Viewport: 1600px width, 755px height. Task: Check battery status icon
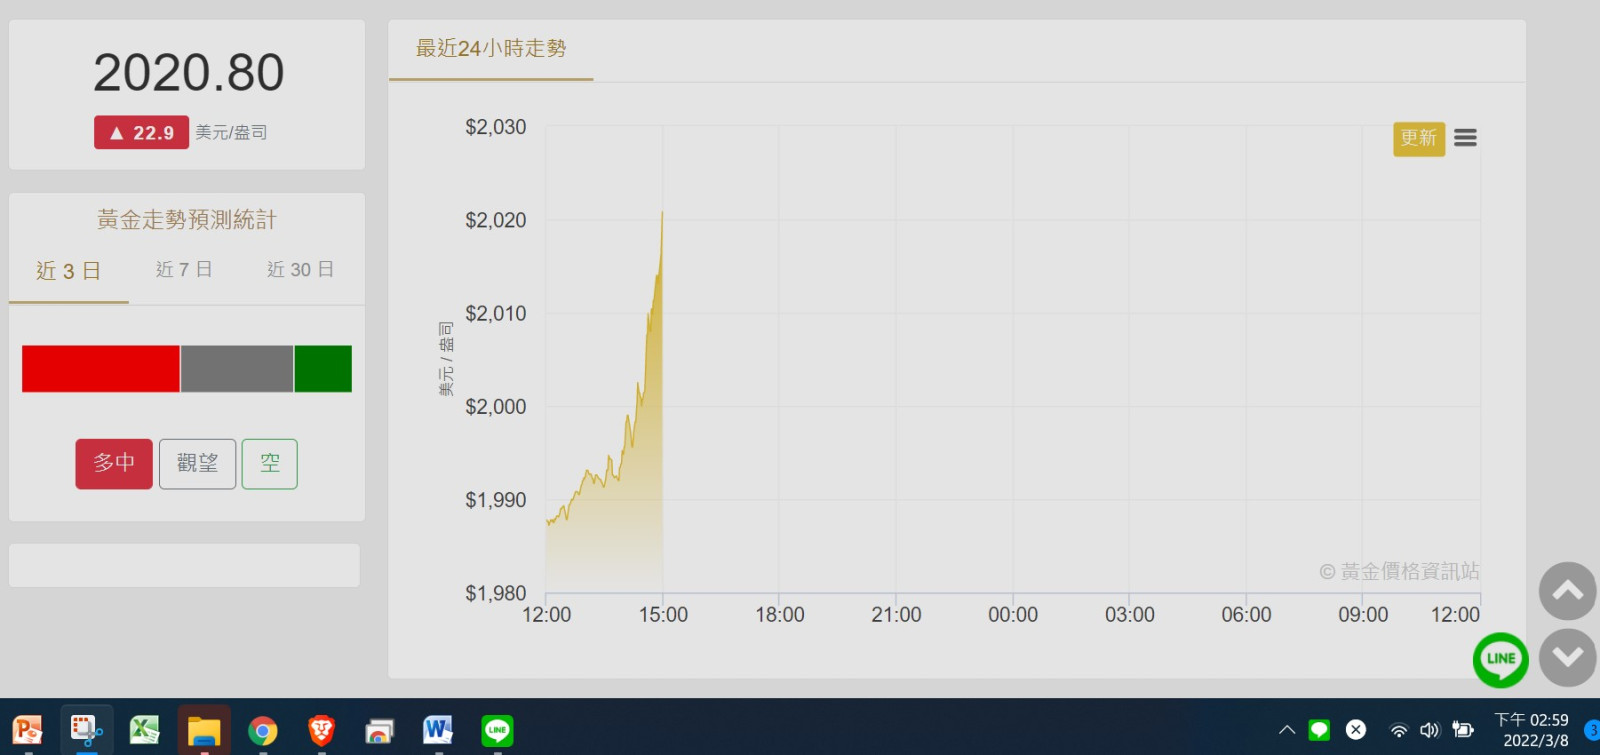pos(1463,730)
